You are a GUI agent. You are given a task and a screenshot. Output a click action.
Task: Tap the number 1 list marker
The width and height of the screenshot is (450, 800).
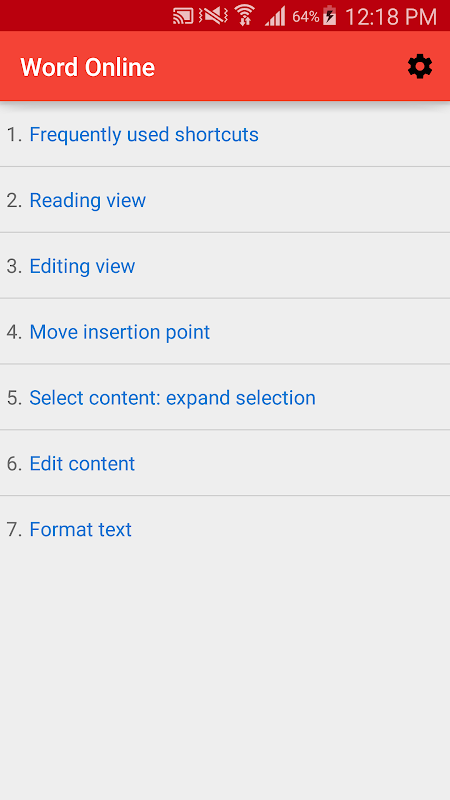14,135
